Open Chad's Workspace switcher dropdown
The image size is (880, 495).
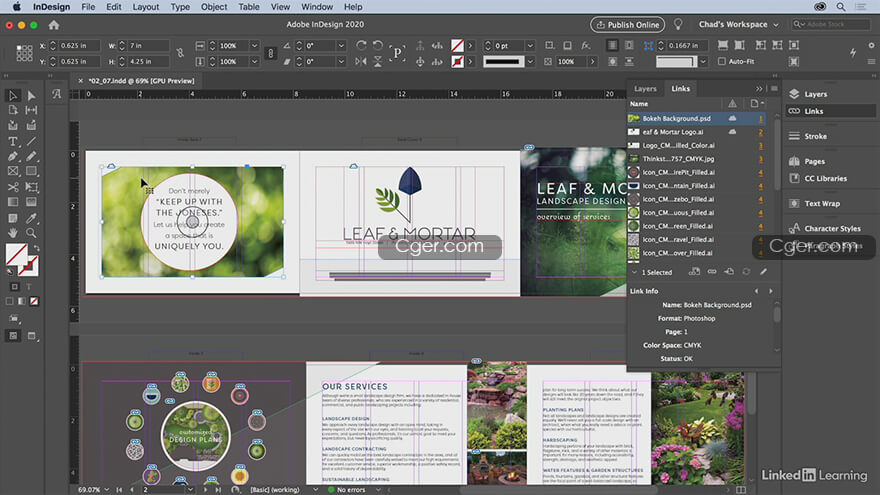point(739,25)
